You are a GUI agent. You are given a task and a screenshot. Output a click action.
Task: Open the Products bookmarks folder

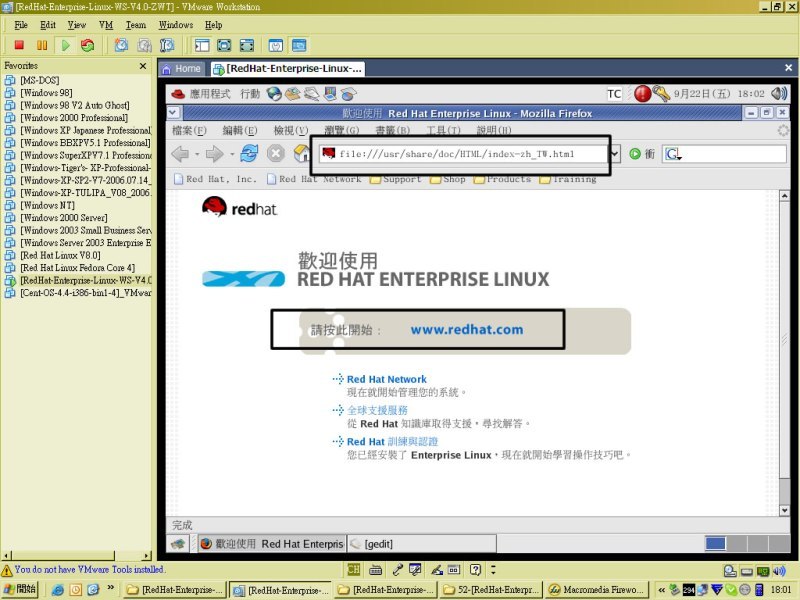click(503, 179)
